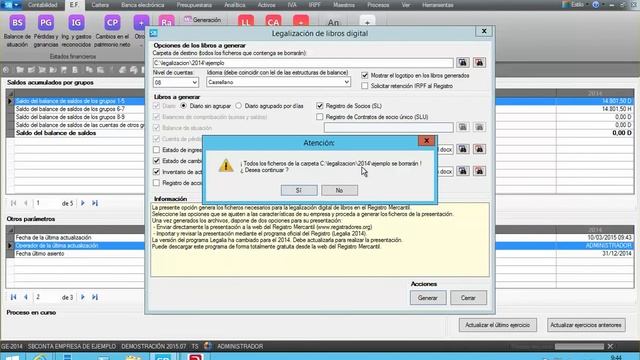Image resolution: width=640 pixels, height=360 pixels.
Task: Check the Estado de ingresos checkbox
Action: 156,150
